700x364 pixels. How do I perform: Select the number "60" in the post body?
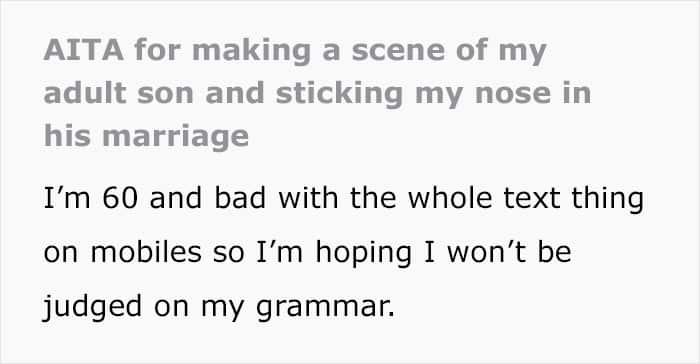120,198
